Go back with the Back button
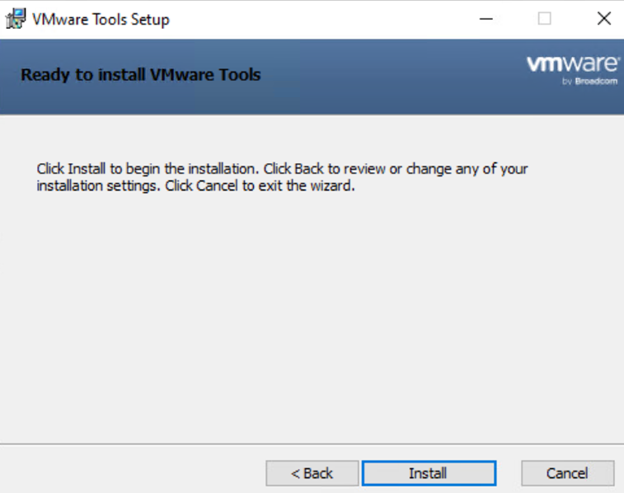The image size is (624, 493). [311, 473]
